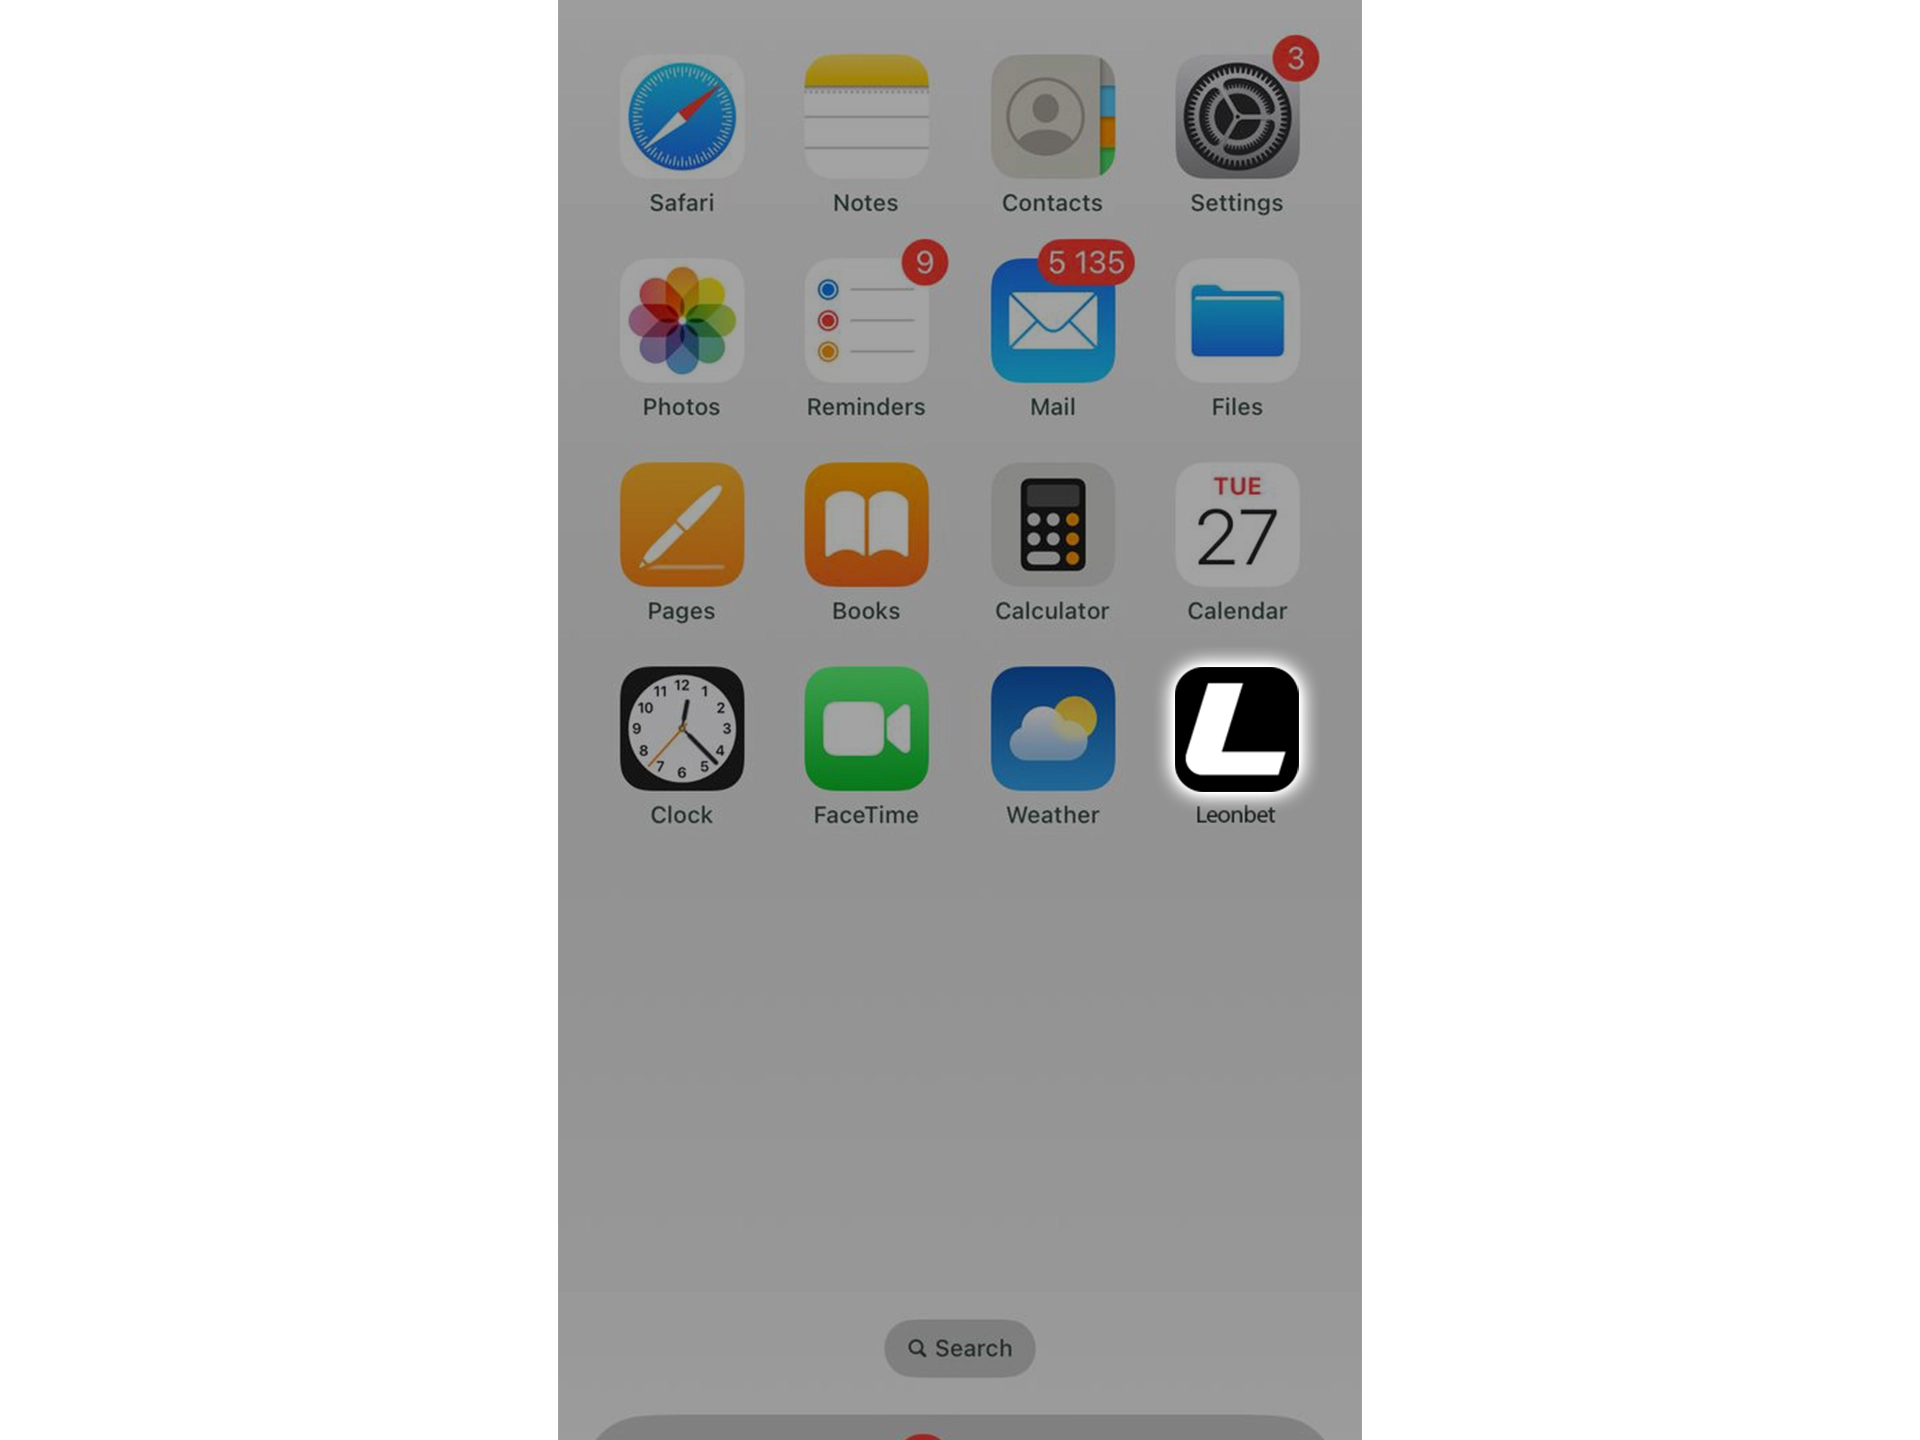
Task: Tap the Search bar at bottom
Action: [960, 1348]
